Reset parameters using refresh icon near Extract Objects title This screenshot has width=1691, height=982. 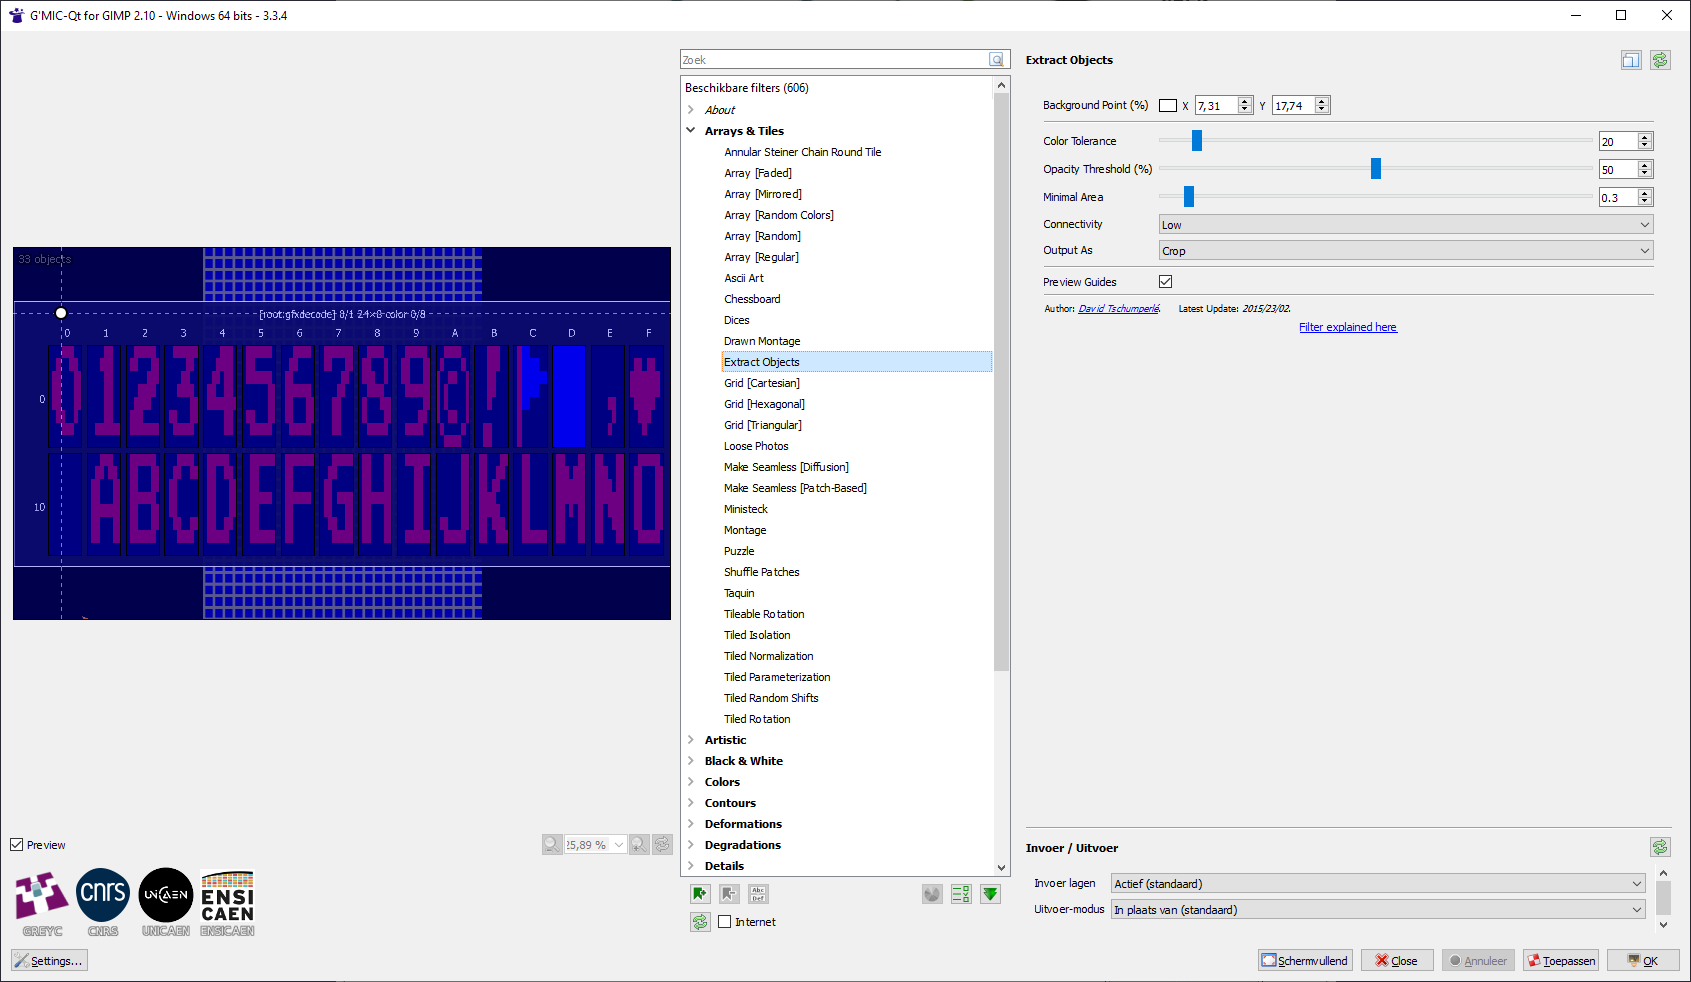click(1660, 60)
